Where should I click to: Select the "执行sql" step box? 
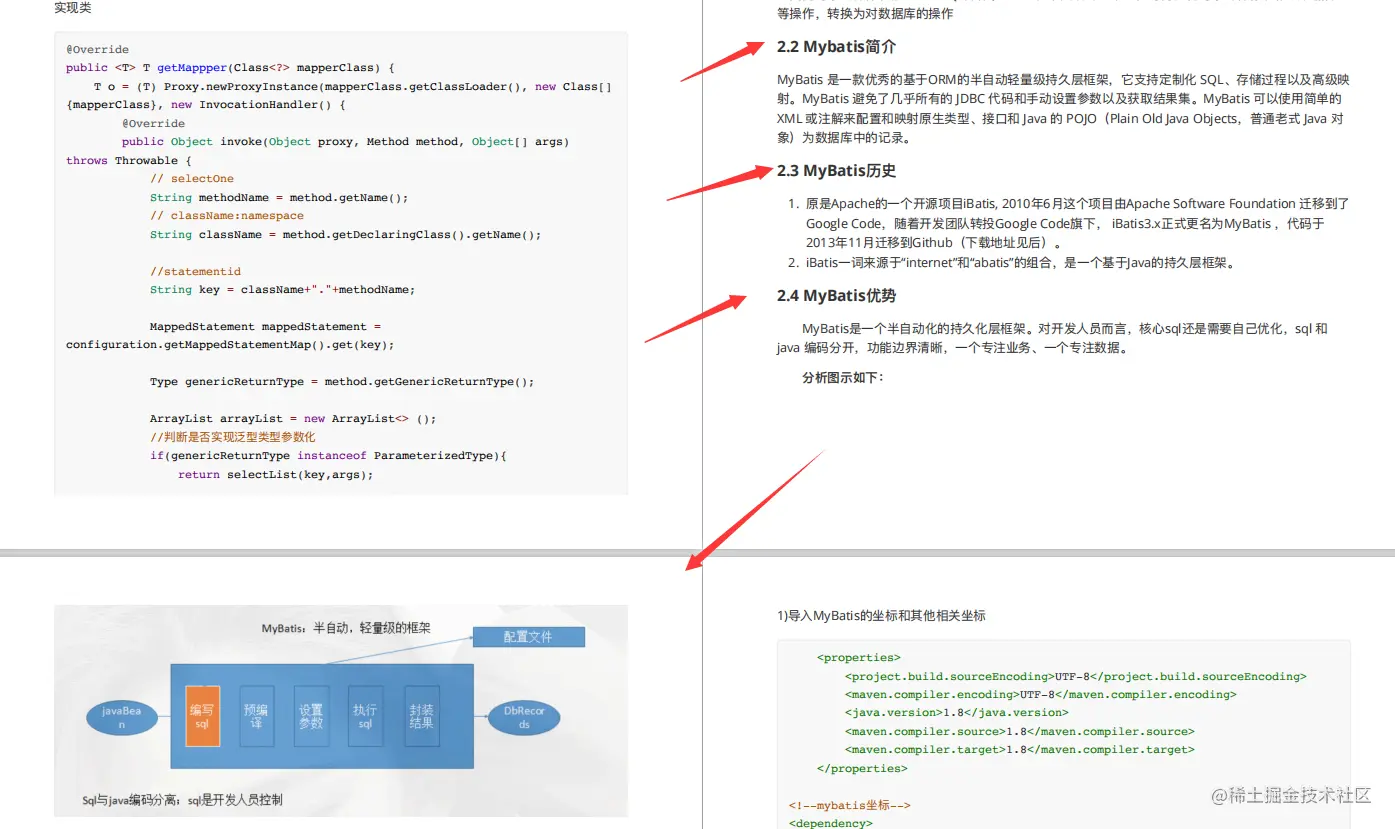pos(365,717)
